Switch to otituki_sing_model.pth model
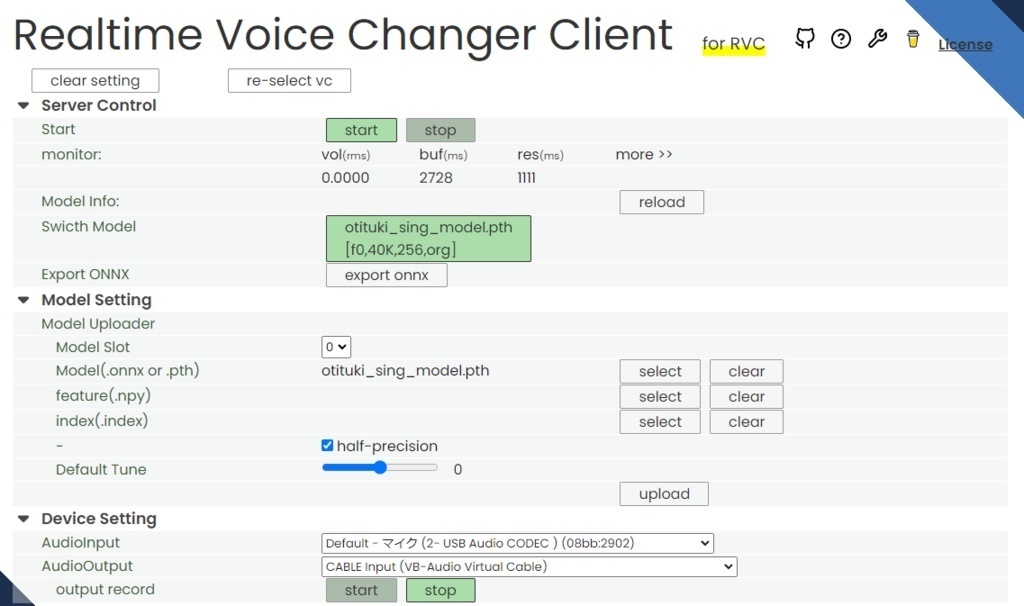Viewport: 1024px width, 606px height. point(428,238)
